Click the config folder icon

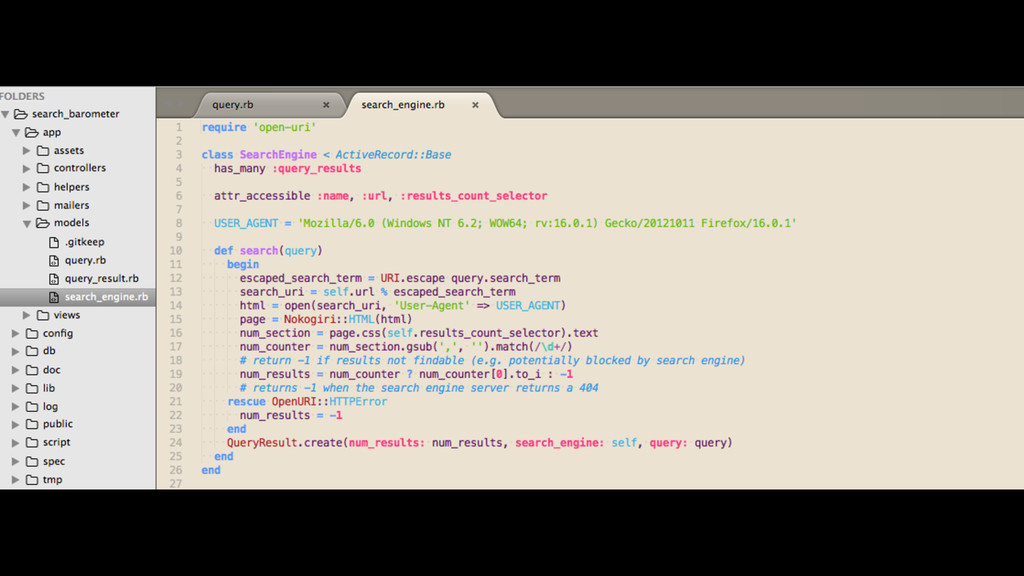[x=32, y=334]
